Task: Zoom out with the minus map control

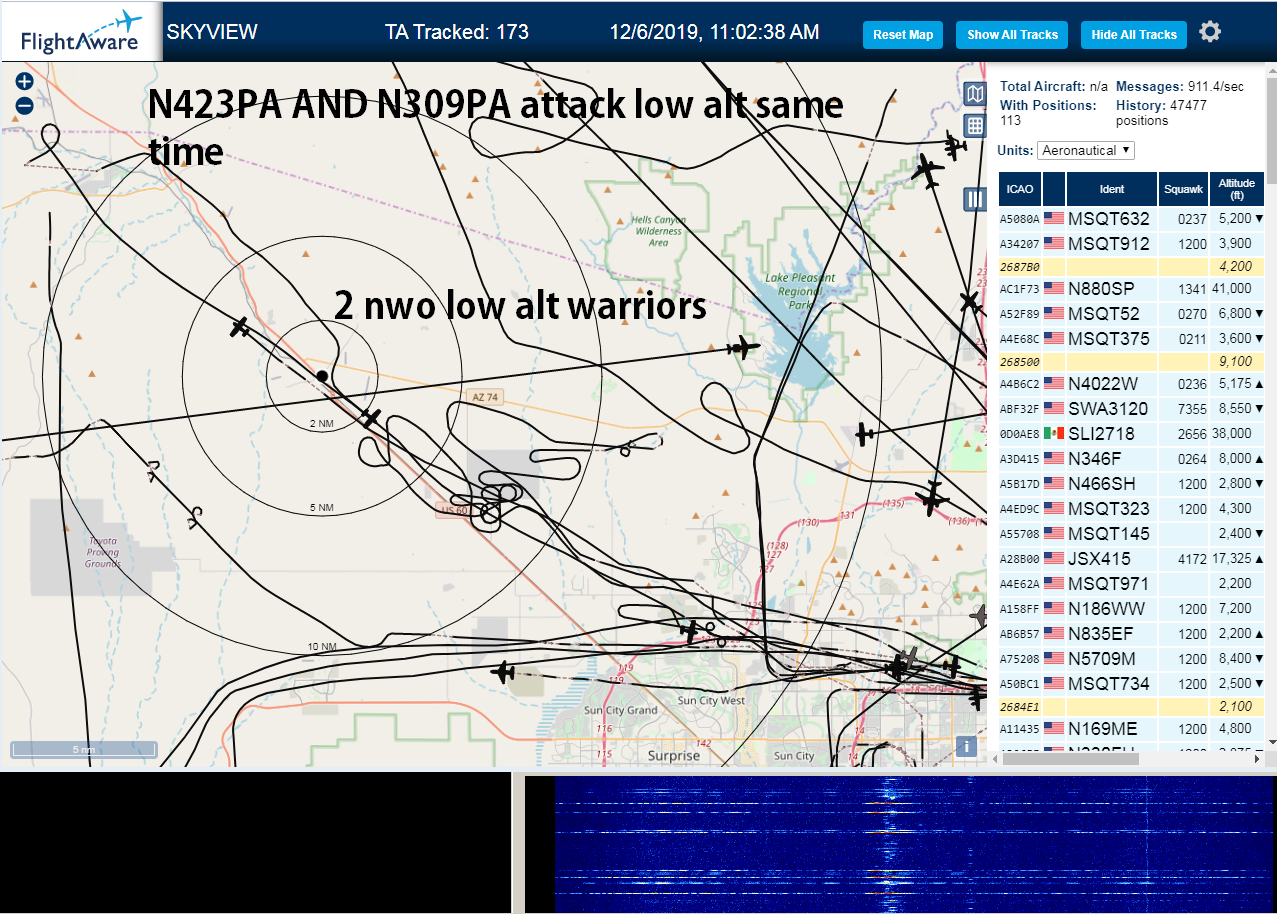Action: coord(25,105)
